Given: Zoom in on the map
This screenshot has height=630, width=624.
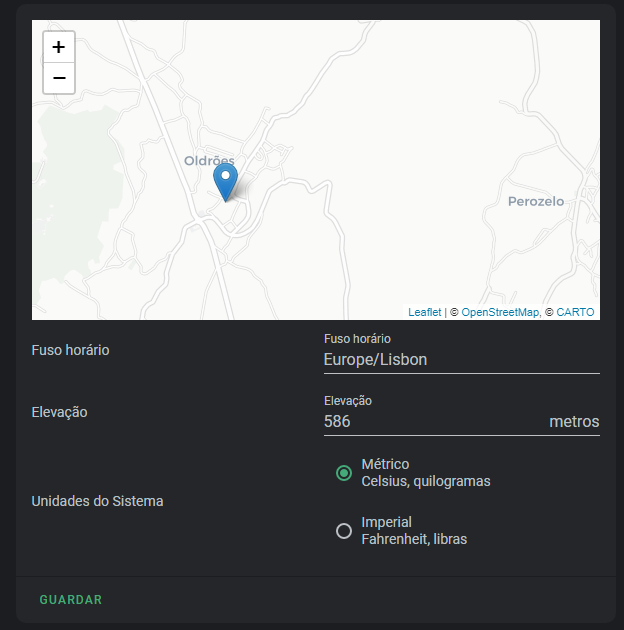Looking at the screenshot, I should point(59,47).
